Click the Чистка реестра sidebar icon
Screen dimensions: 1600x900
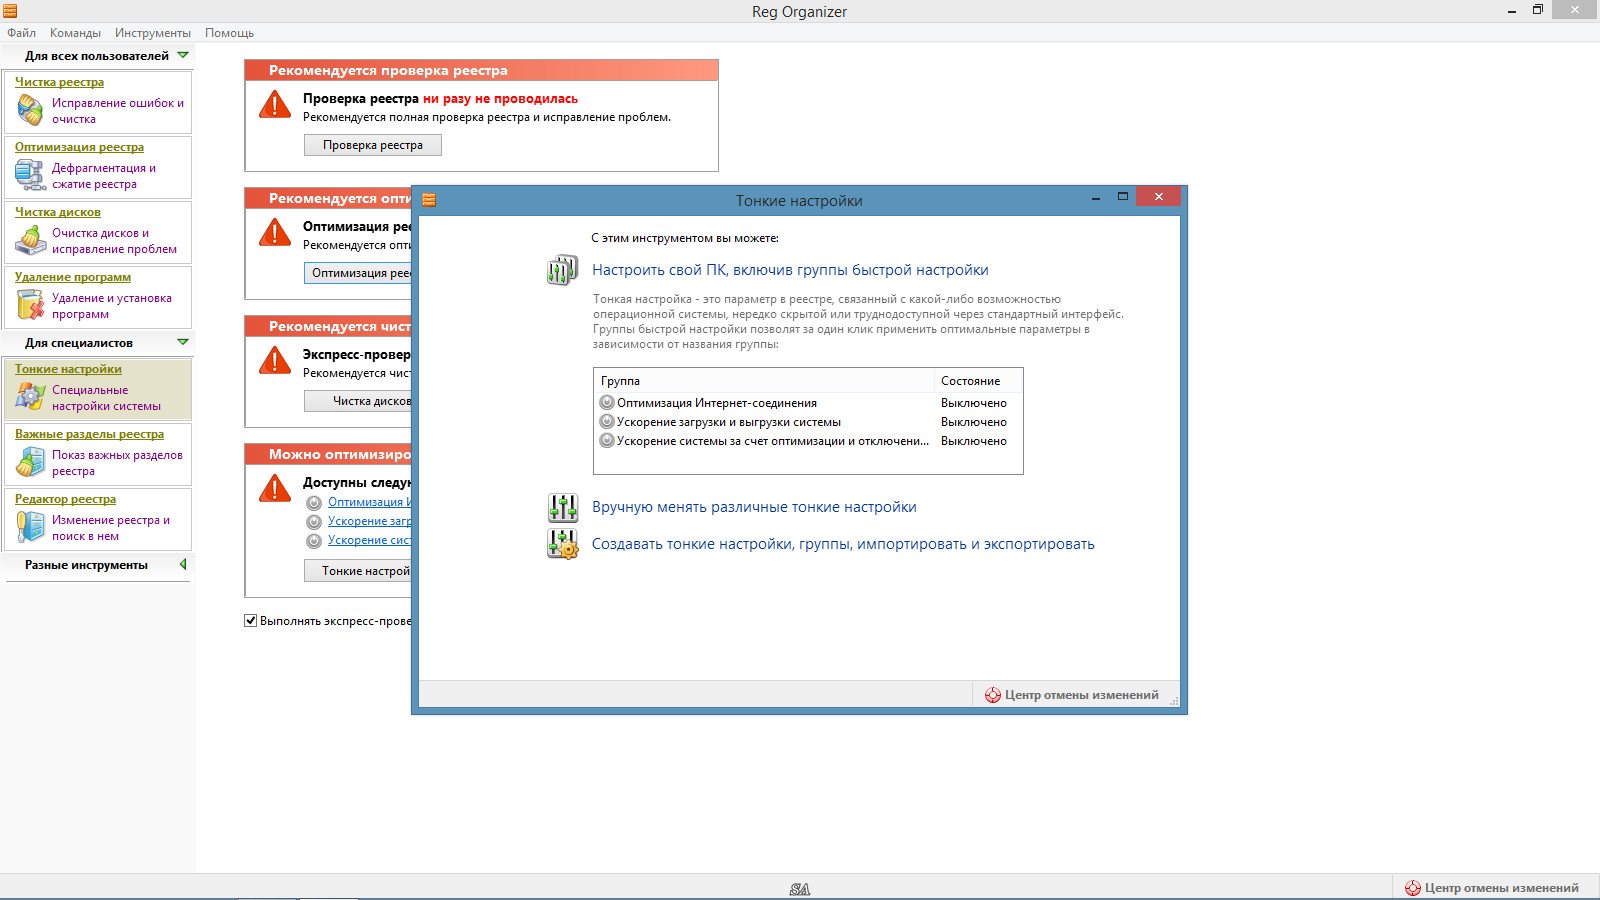[30, 110]
